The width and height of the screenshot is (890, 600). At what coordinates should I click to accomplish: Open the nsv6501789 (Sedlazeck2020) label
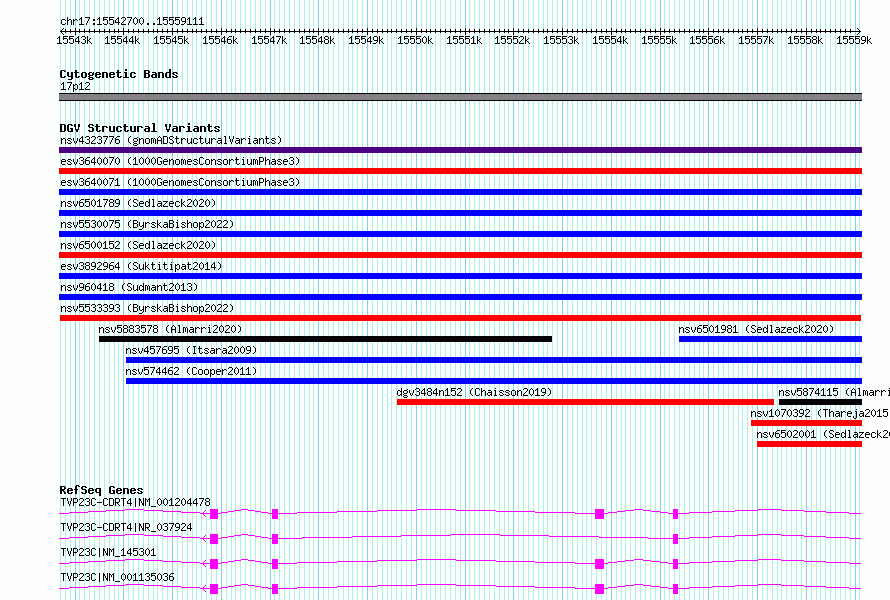(x=138, y=203)
